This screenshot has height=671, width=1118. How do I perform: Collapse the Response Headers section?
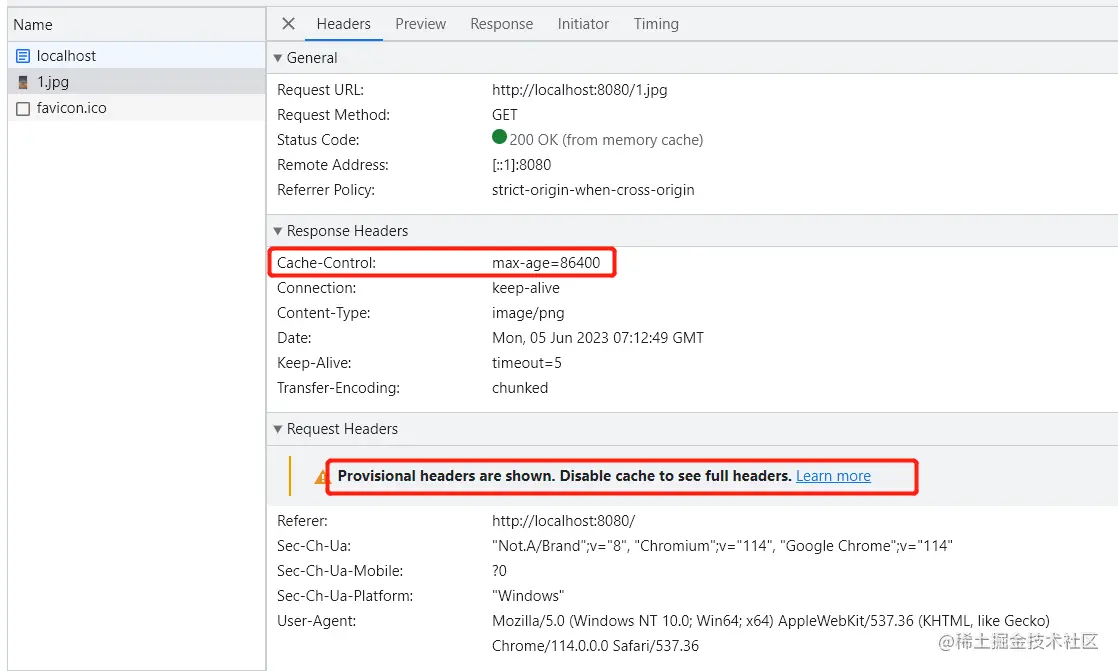coord(278,231)
